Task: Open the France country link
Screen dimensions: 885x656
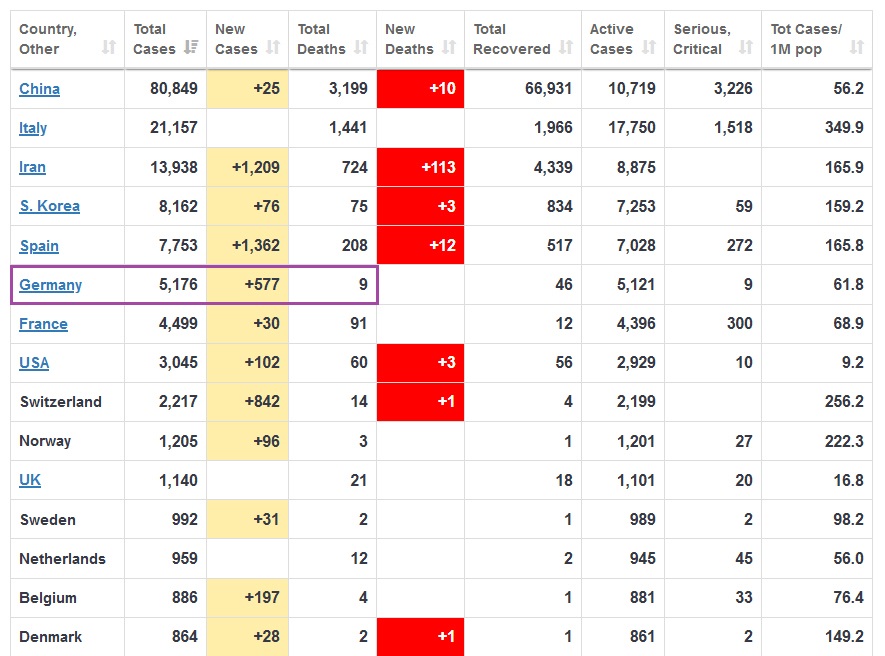Action: tap(43, 324)
